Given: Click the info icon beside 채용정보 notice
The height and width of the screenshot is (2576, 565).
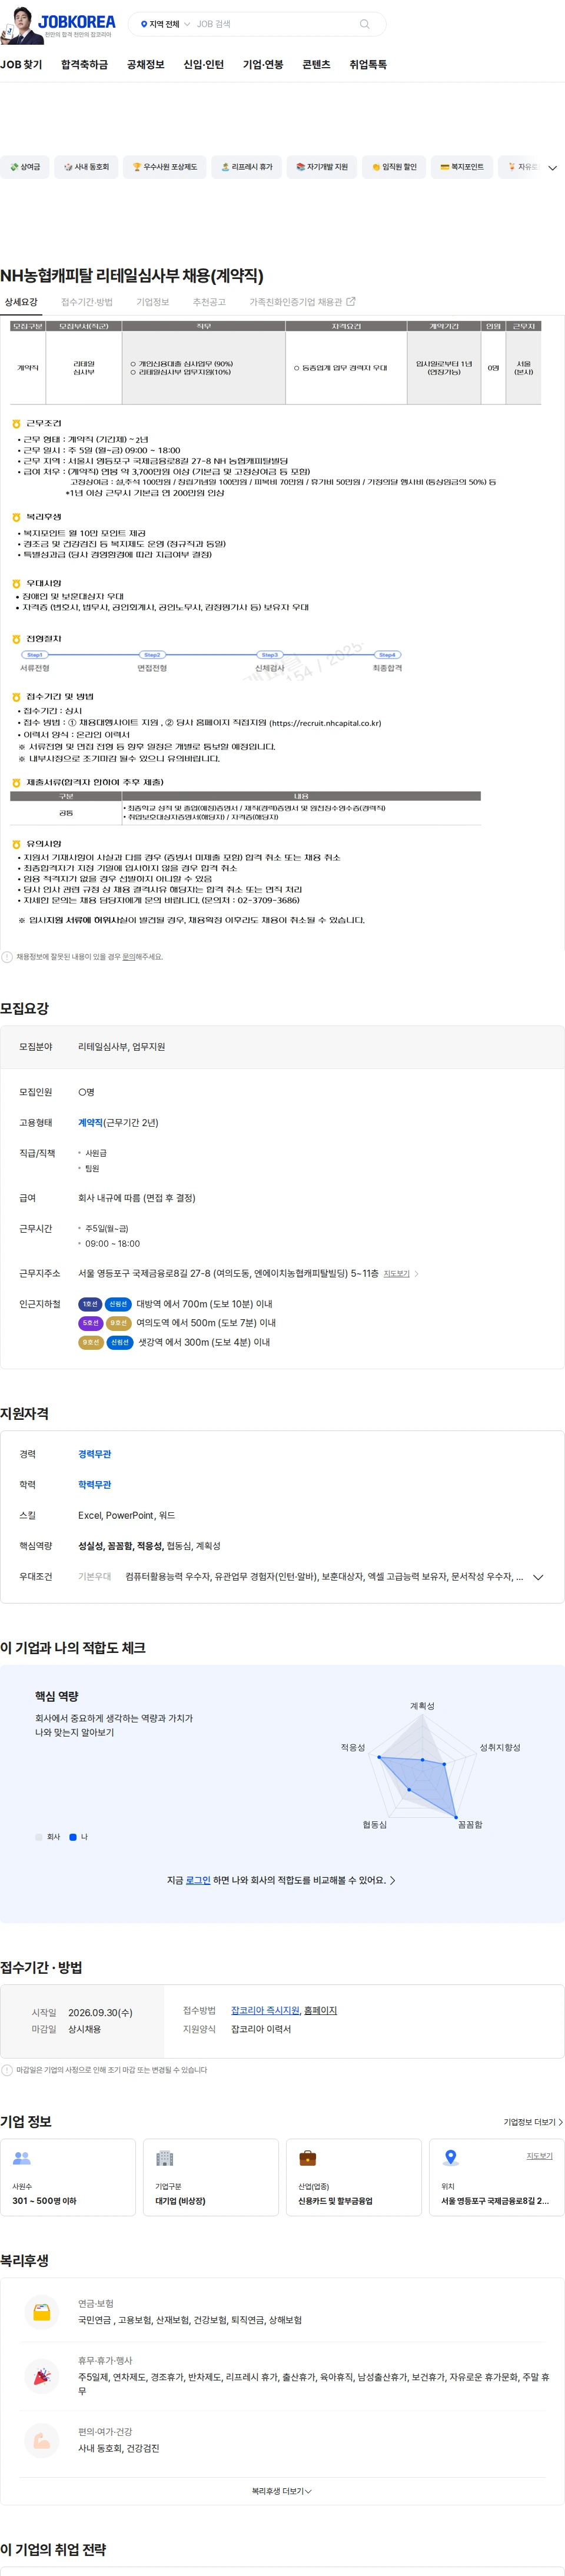Looking at the screenshot, I should 7,957.
